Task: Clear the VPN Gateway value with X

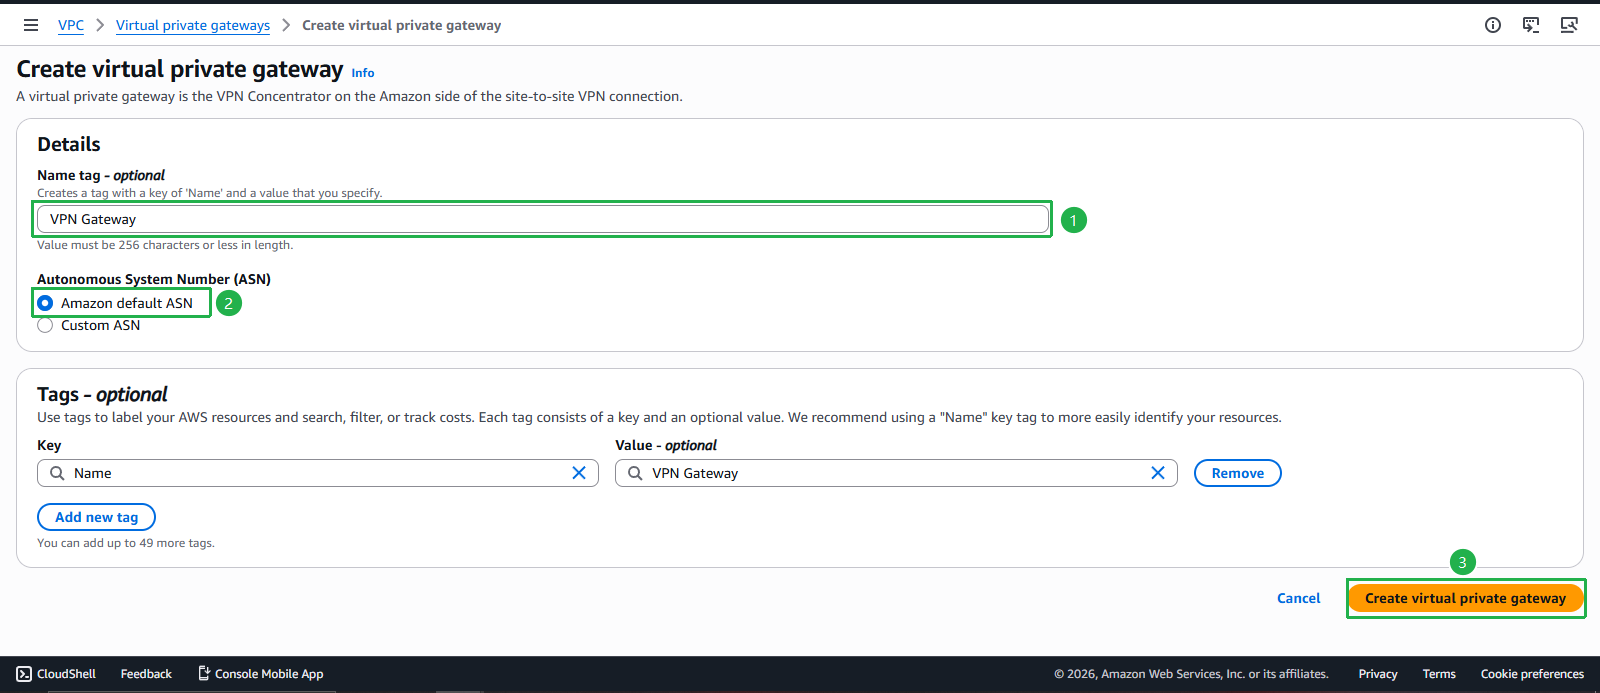Action: (x=1158, y=473)
